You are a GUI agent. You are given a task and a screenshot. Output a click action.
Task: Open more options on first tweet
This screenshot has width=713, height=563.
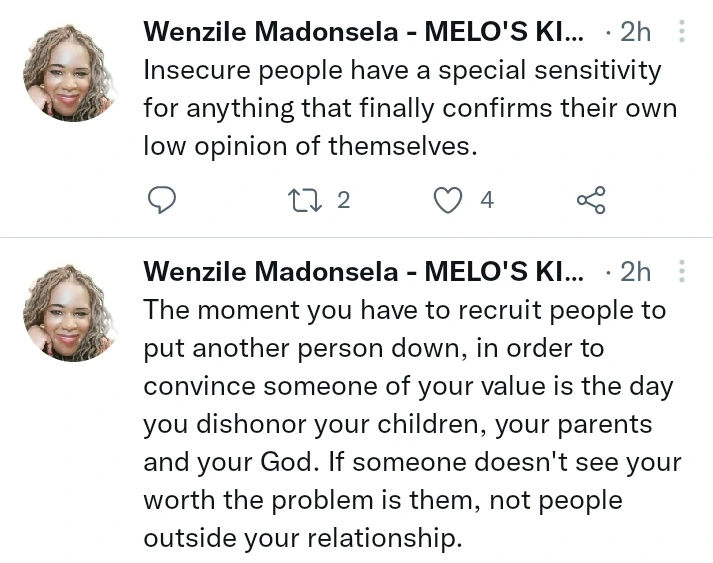pyautogui.click(x=681, y=31)
